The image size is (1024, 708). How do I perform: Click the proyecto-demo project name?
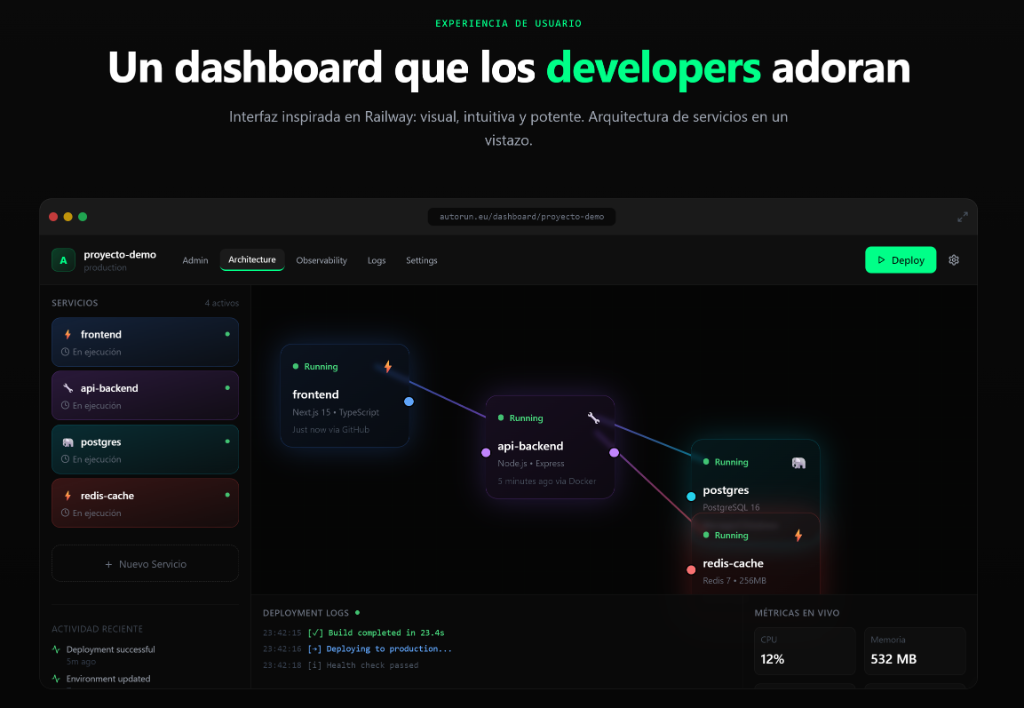coord(120,255)
